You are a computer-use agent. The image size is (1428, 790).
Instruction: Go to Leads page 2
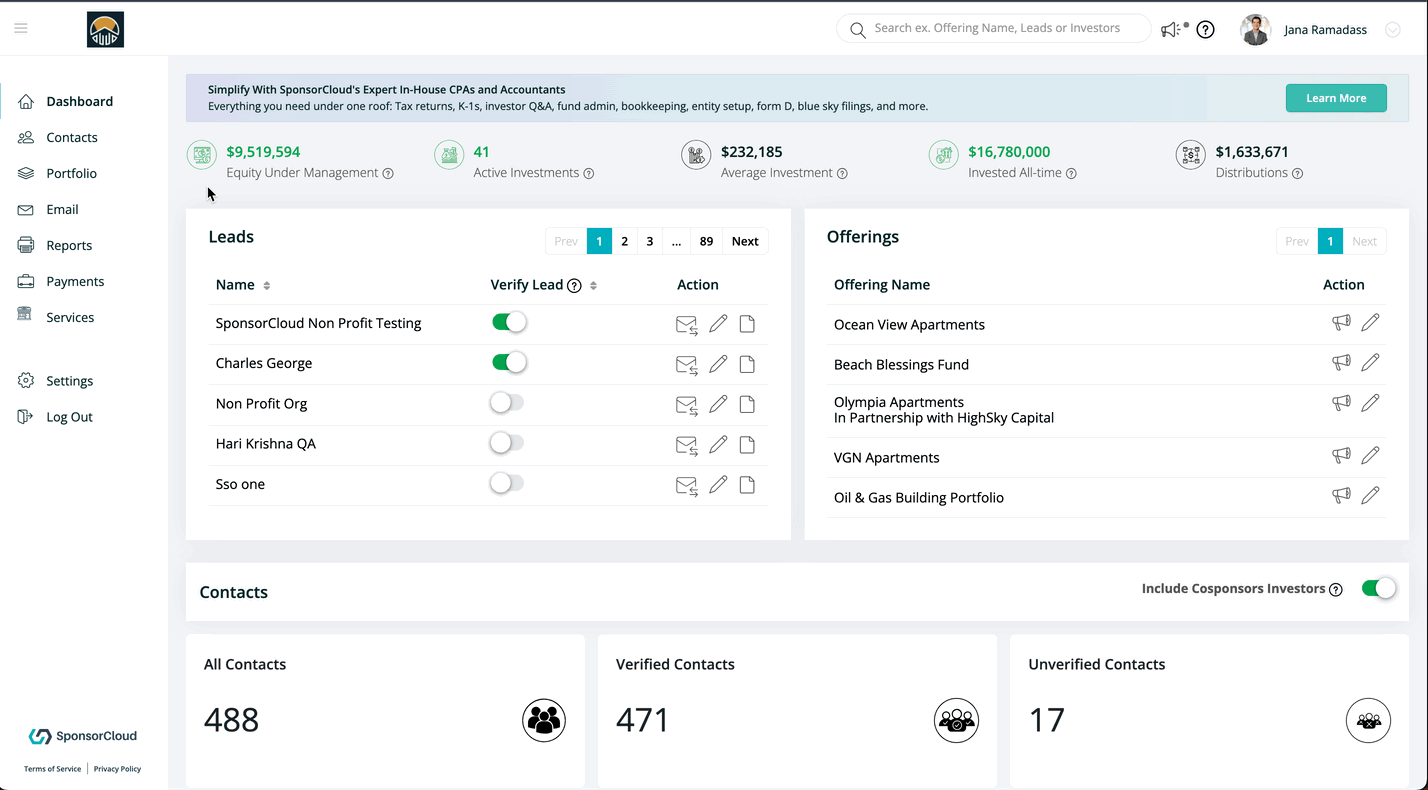[x=624, y=241]
